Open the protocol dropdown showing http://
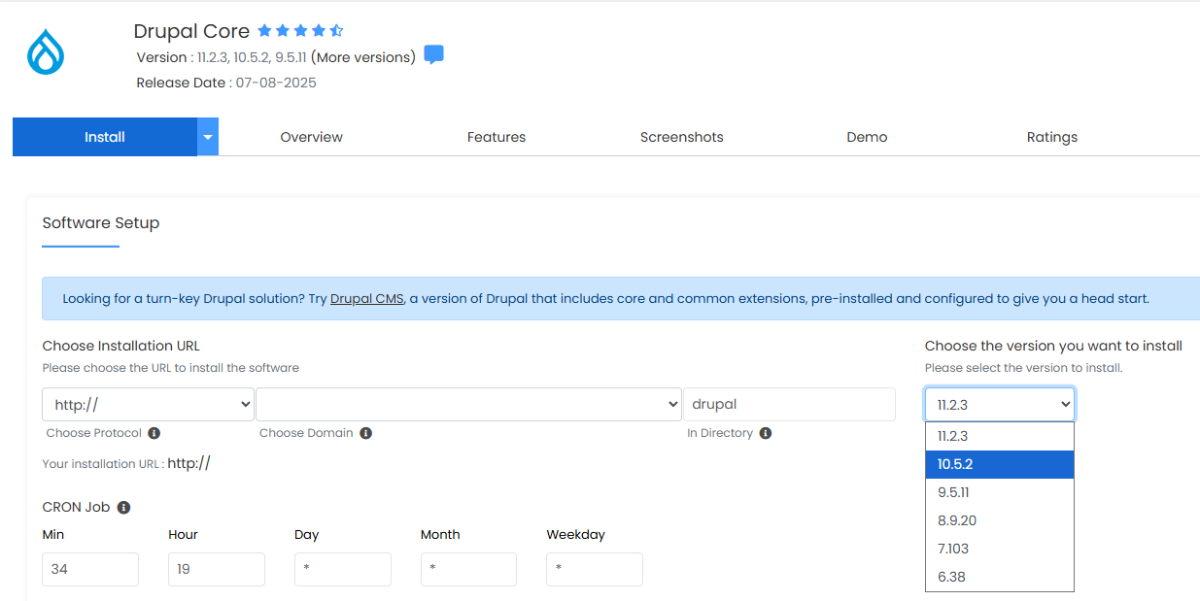1200x601 pixels. (x=148, y=404)
